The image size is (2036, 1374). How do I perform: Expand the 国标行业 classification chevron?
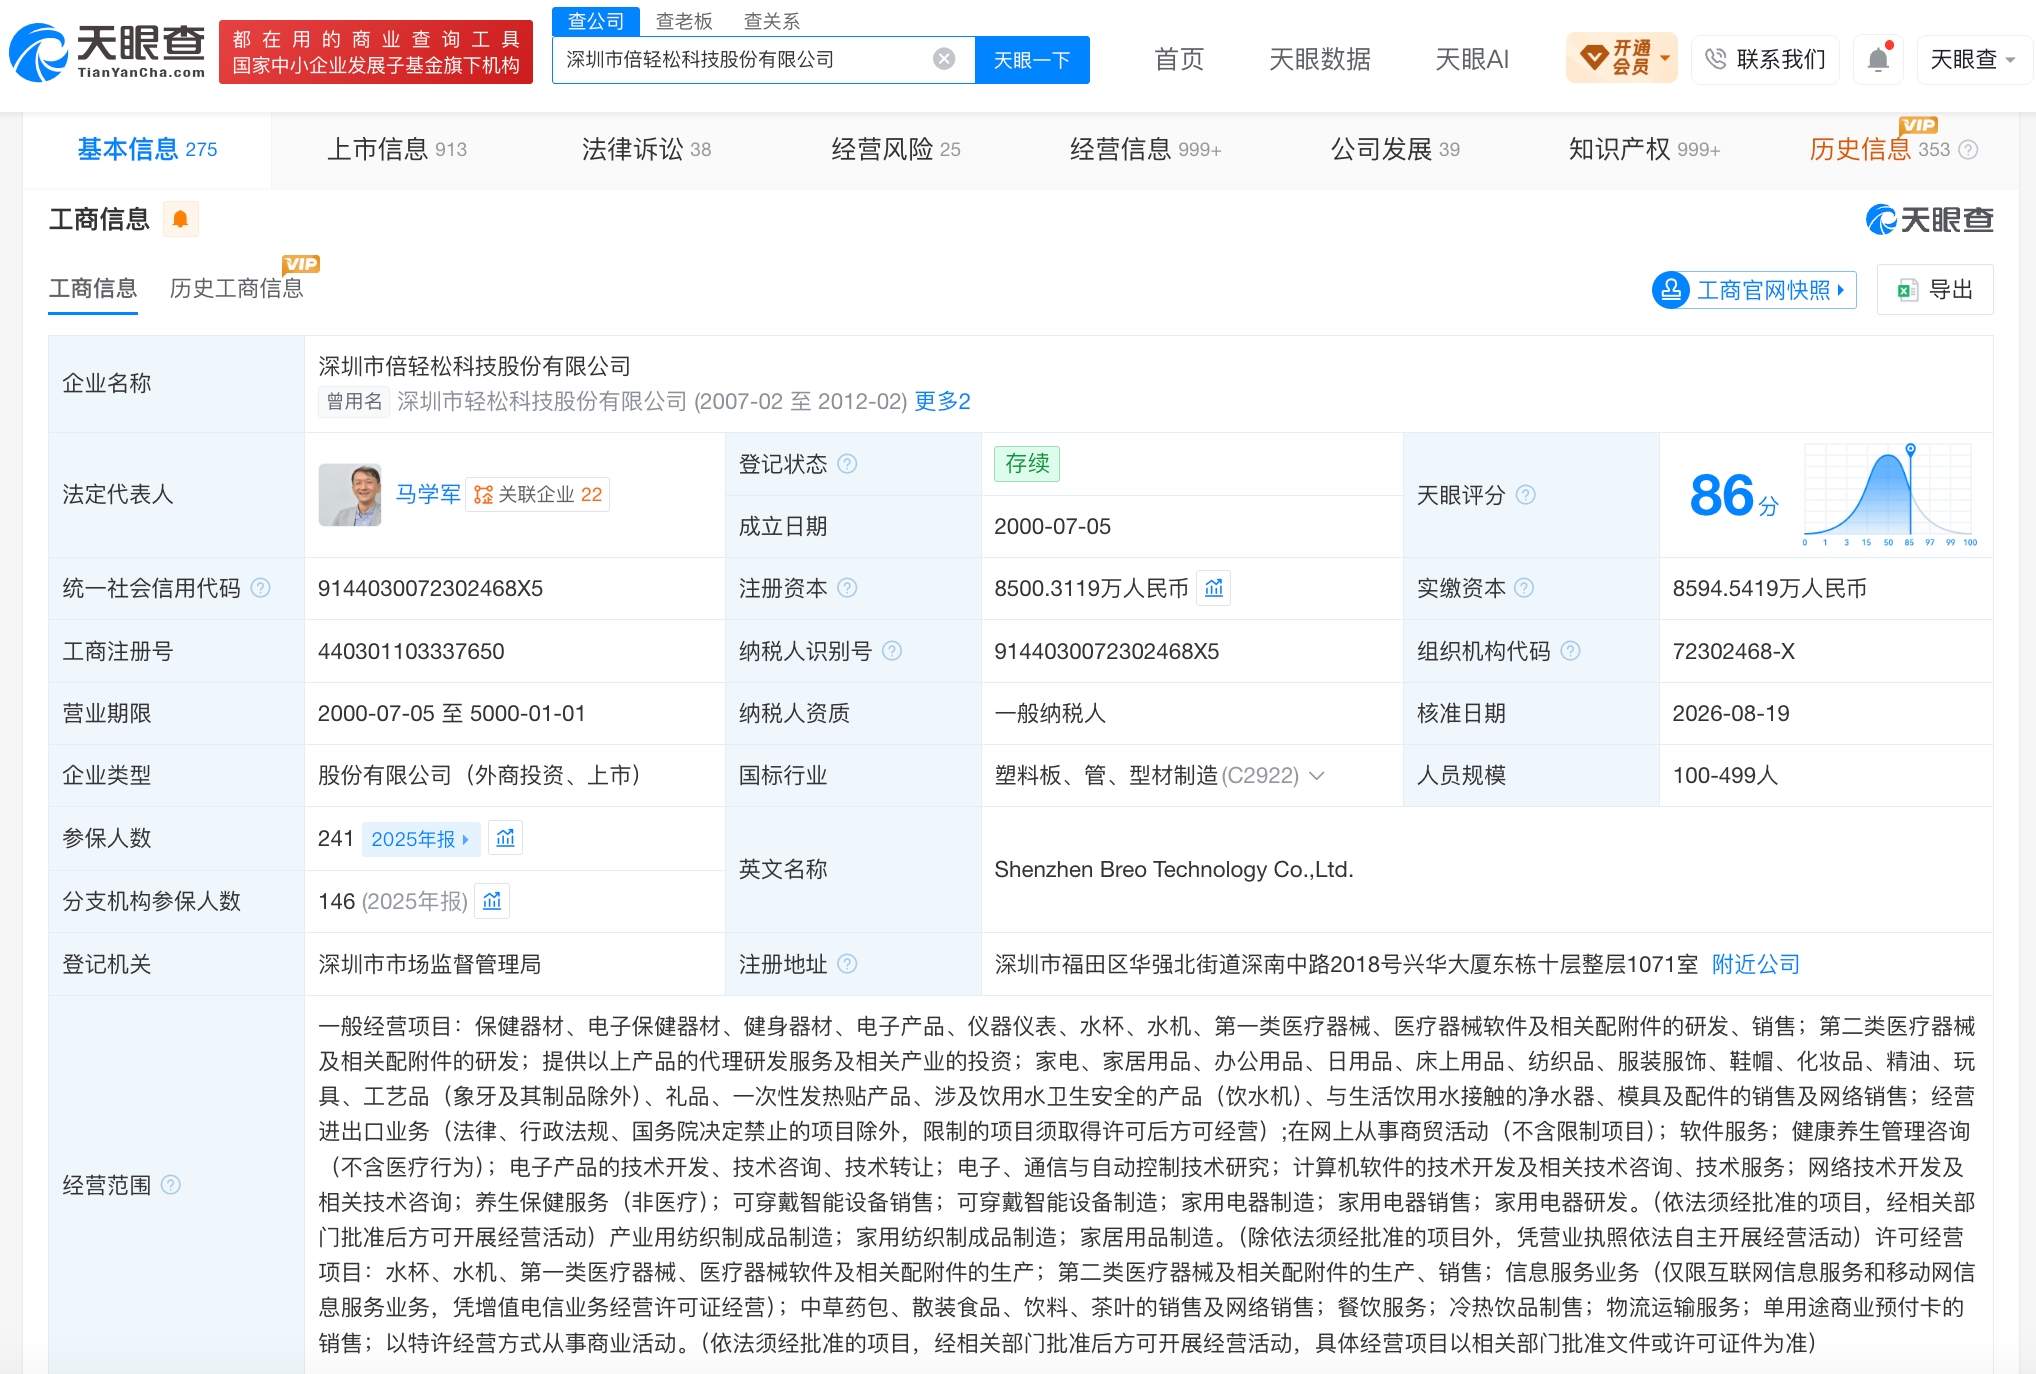[x=1317, y=776]
